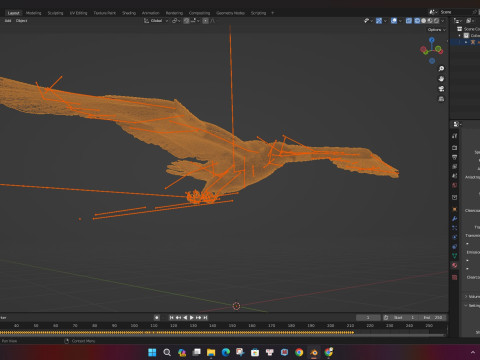
Task: Open the Particles properties tab
Action: coord(454,228)
